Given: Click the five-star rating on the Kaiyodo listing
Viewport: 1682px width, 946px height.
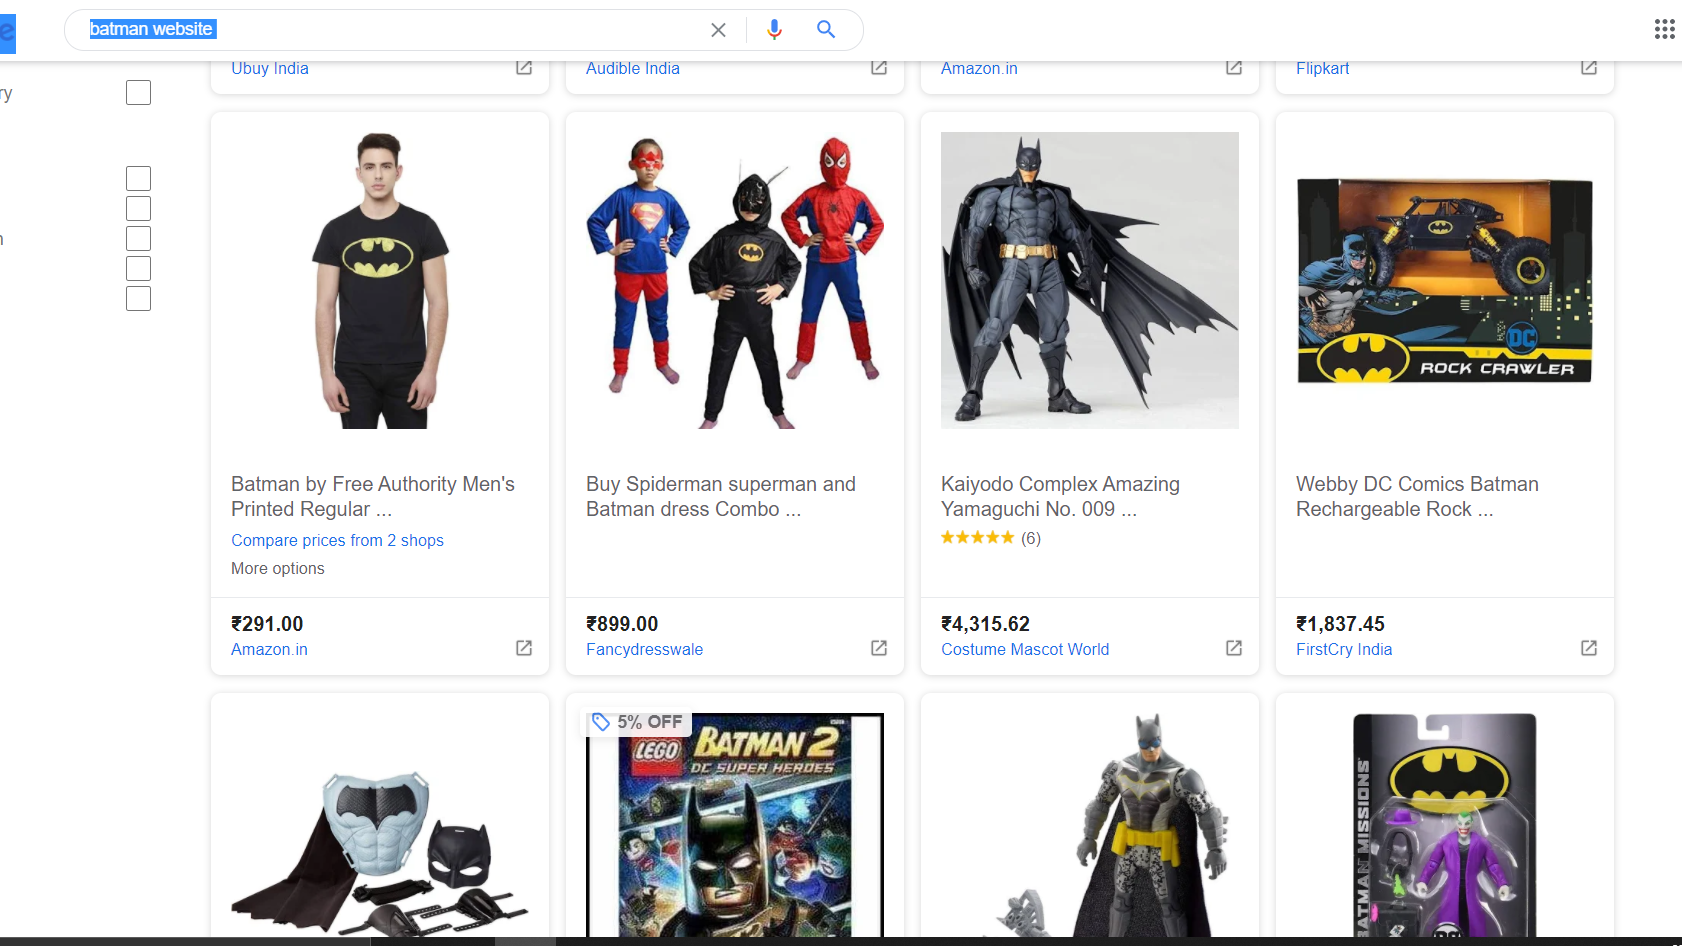Looking at the screenshot, I should pos(977,538).
